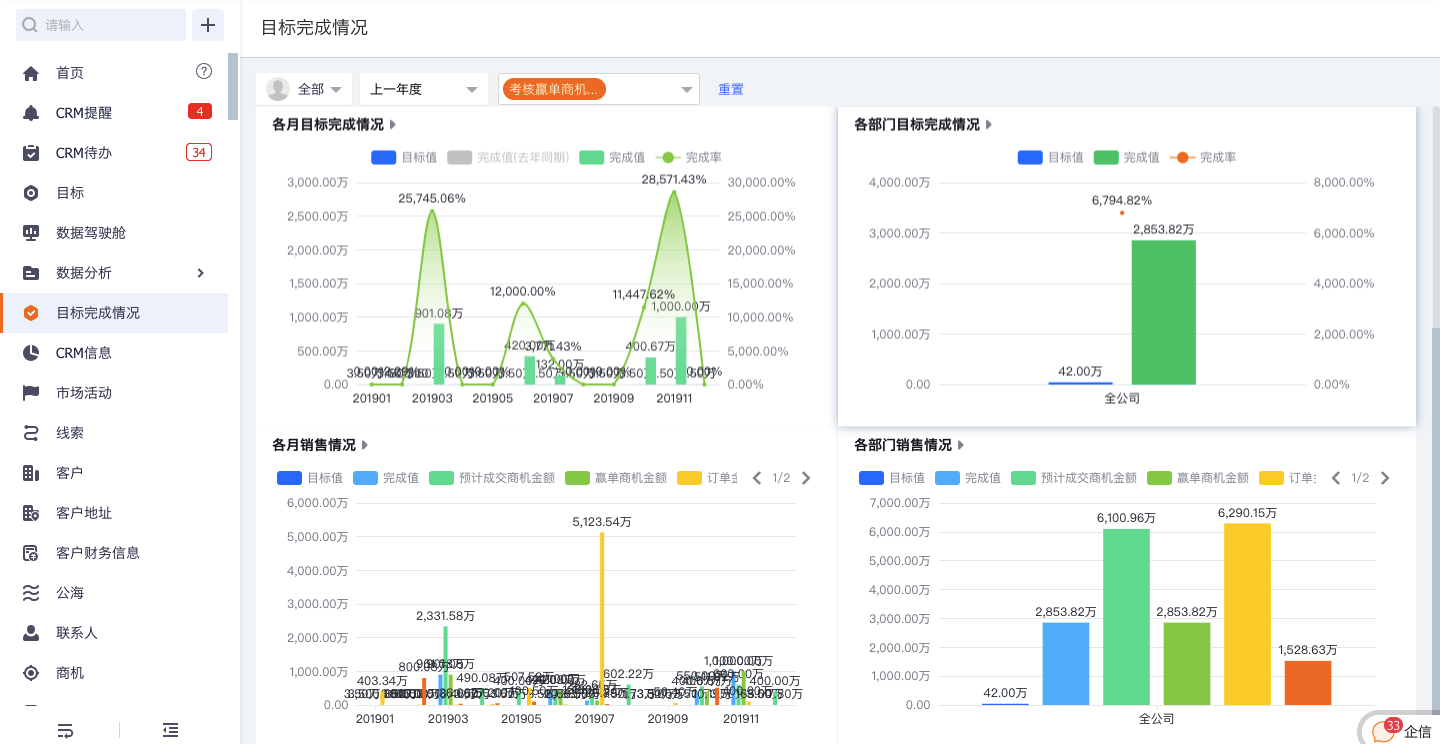Click the 公海 waves icon
This screenshot has width=1442, height=744.
31,593
